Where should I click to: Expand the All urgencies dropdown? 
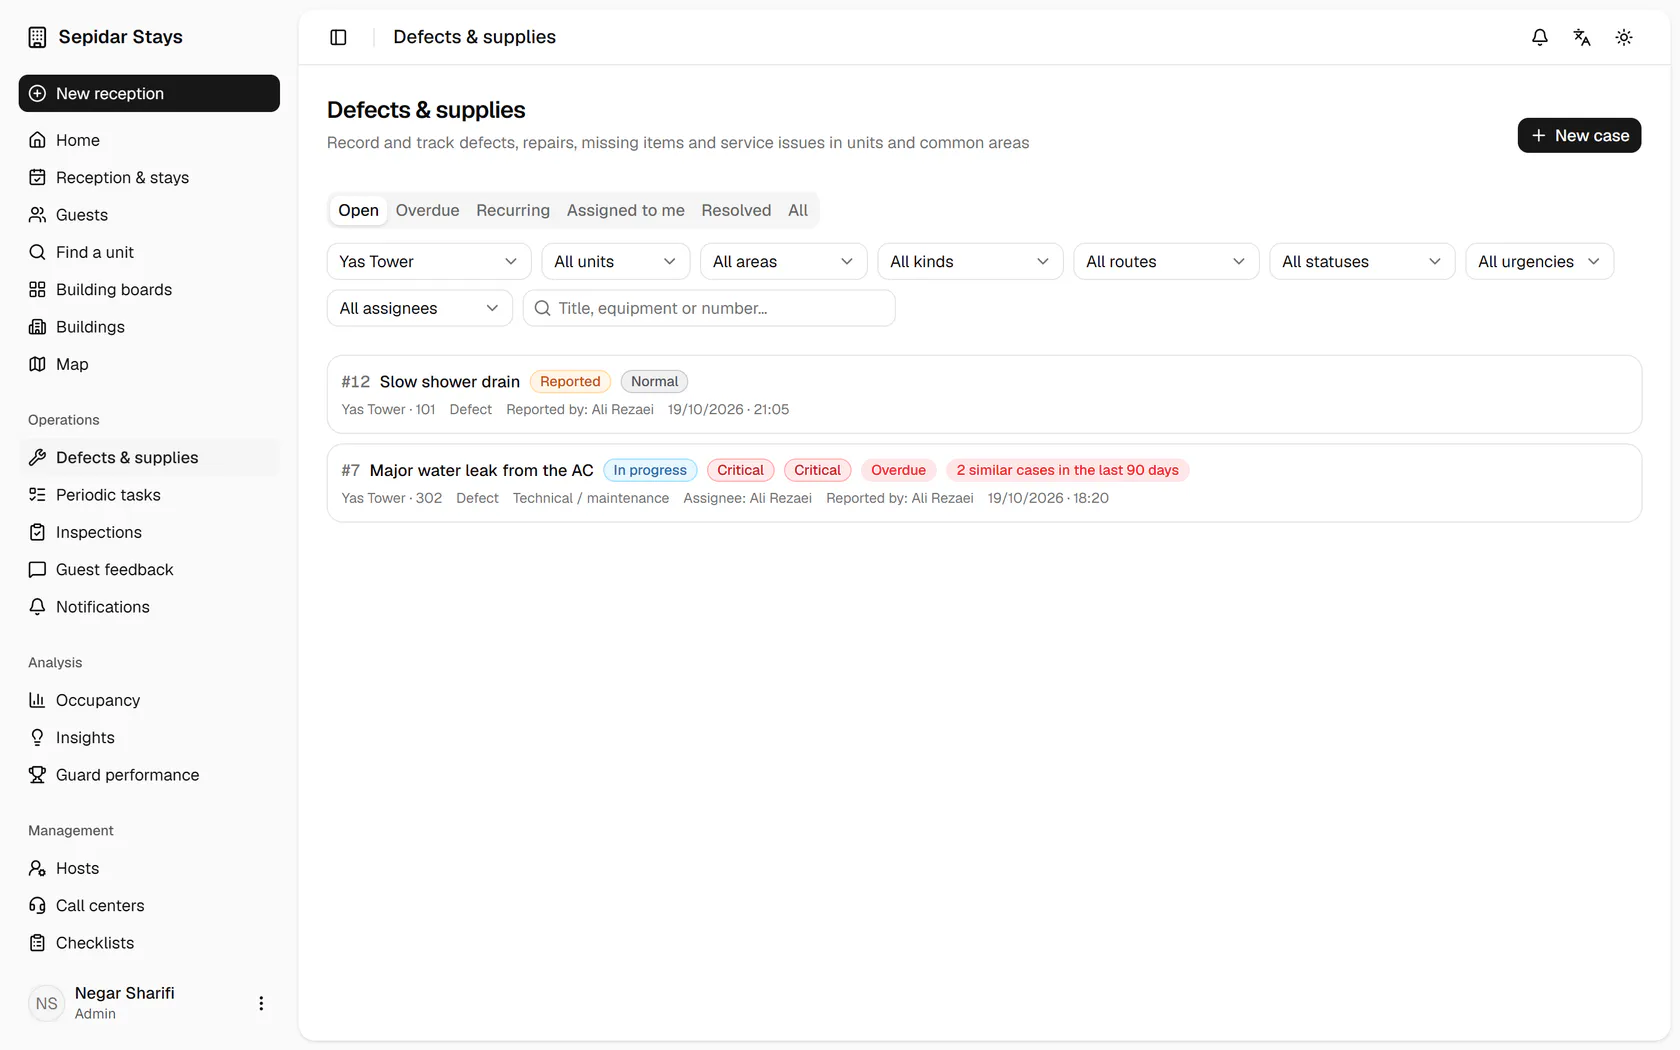coord(1539,261)
